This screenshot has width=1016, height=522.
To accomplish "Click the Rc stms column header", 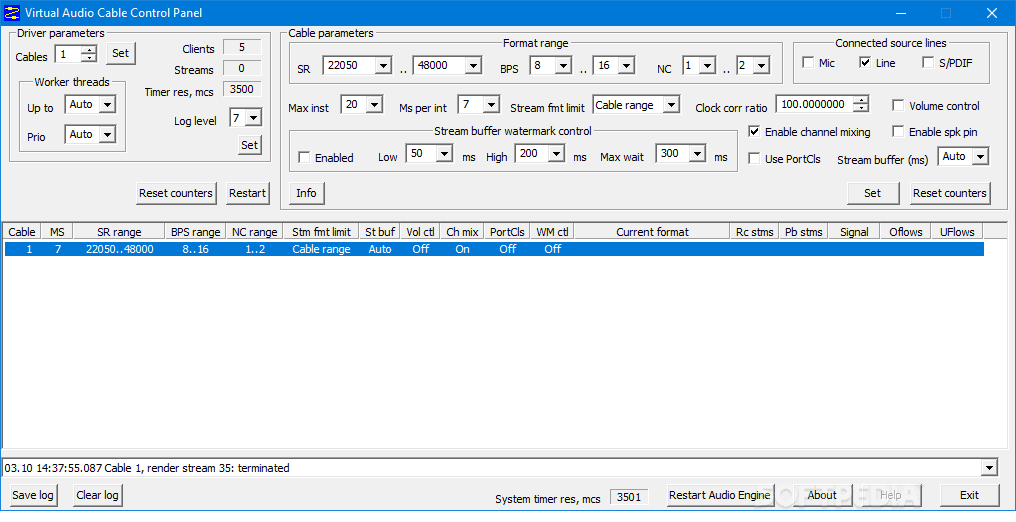I will point(754,232).
